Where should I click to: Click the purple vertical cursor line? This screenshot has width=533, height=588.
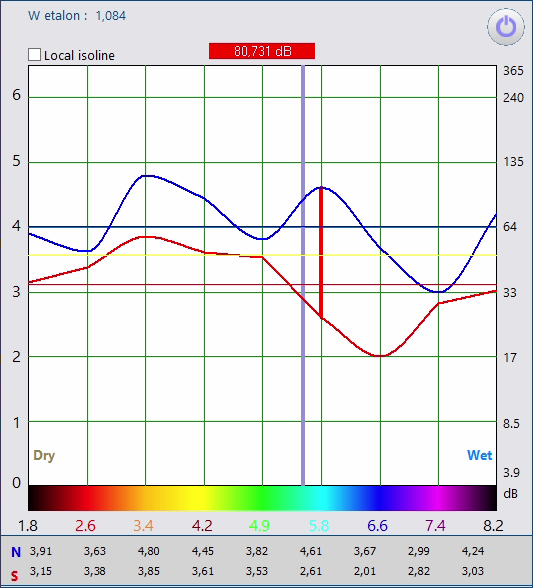click(303, 276)
